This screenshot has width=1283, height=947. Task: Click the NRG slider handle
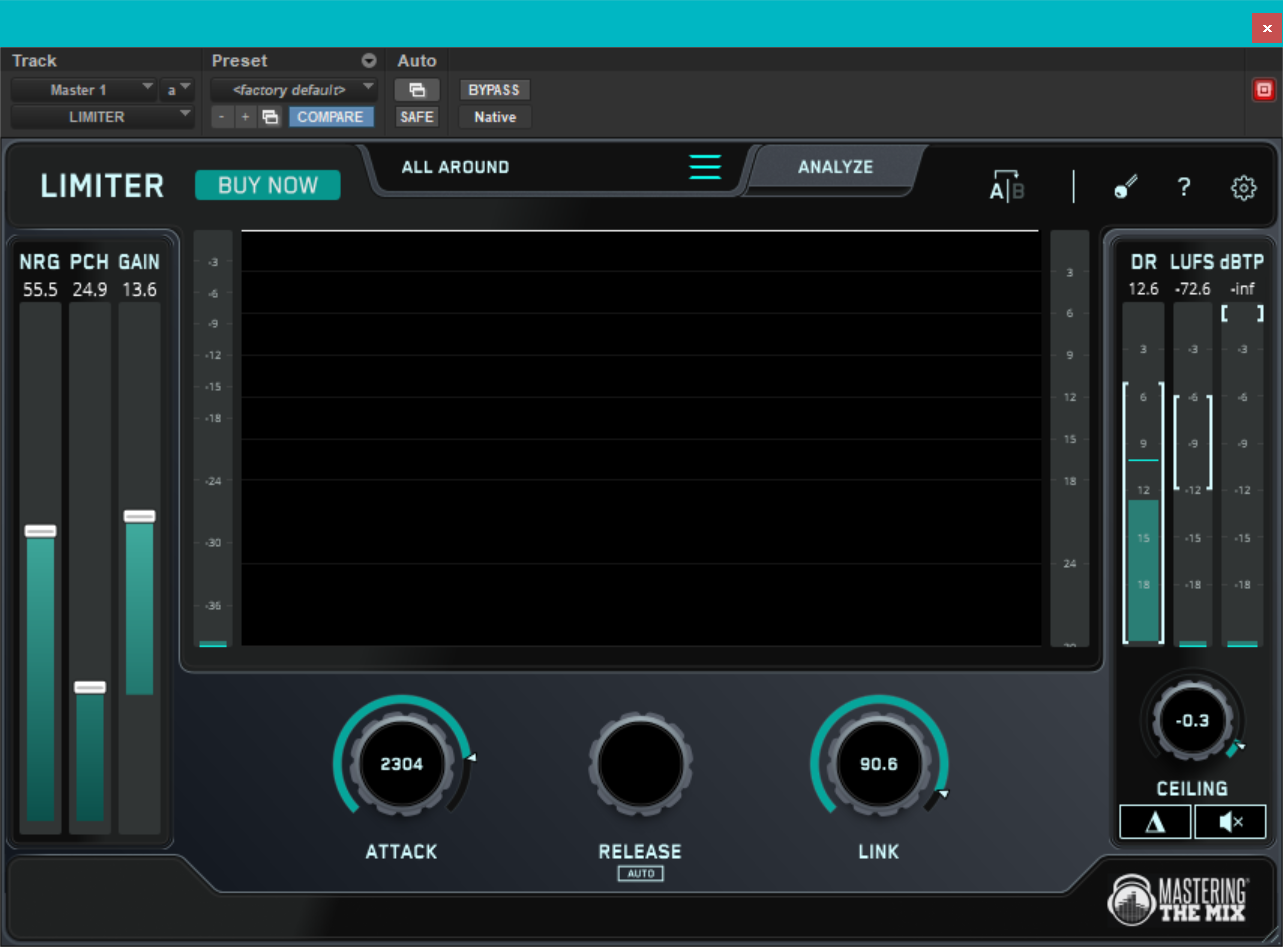(x=41, y=531)
